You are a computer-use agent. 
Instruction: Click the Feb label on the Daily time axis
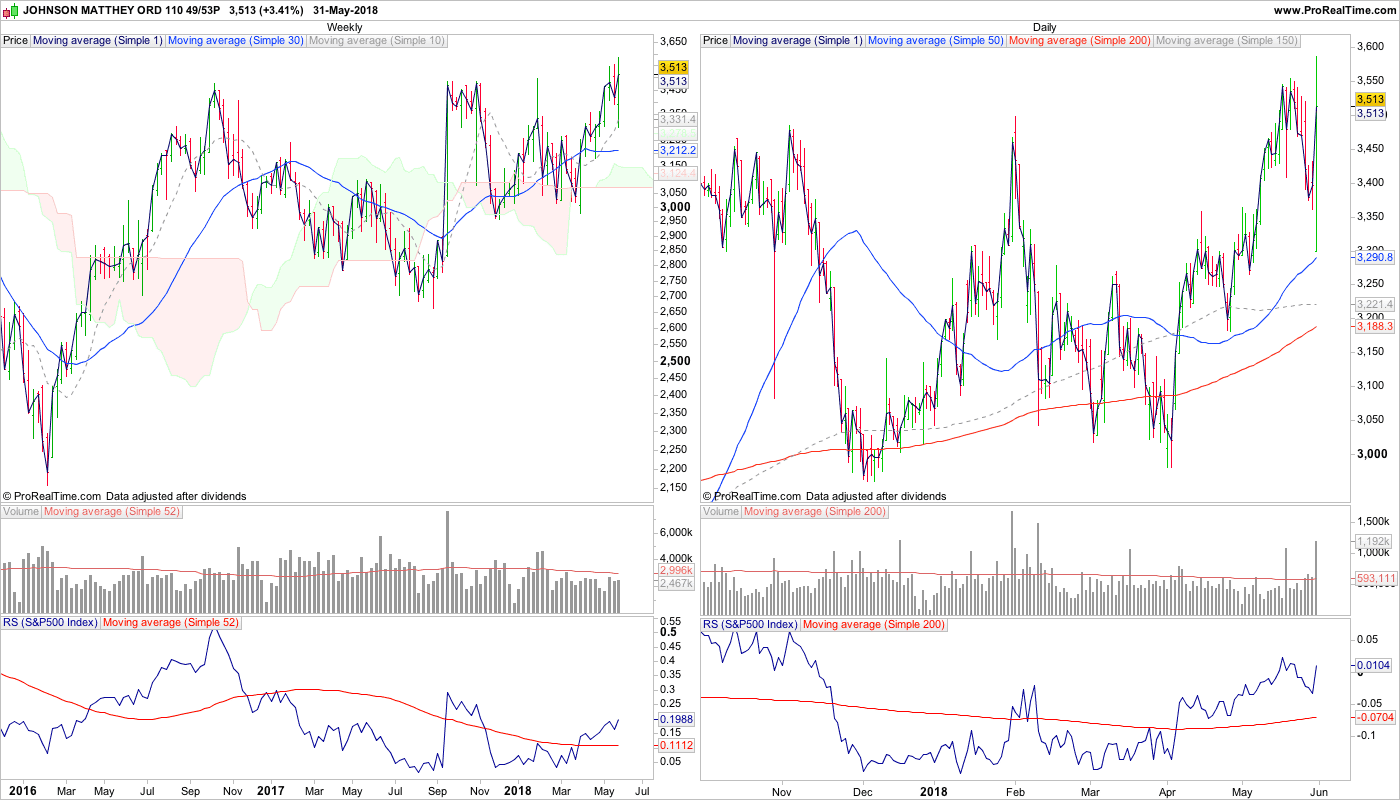(1016, 791)
